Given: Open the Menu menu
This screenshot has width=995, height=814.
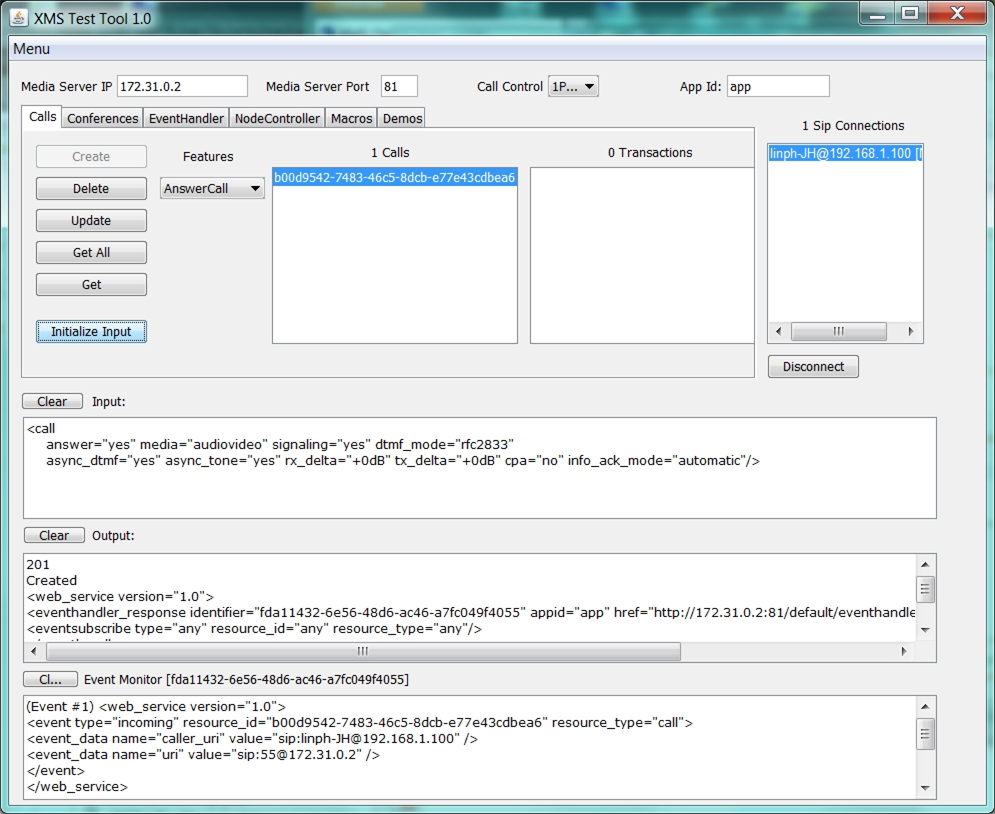Looking at the screenshot, I should (31, 49).
